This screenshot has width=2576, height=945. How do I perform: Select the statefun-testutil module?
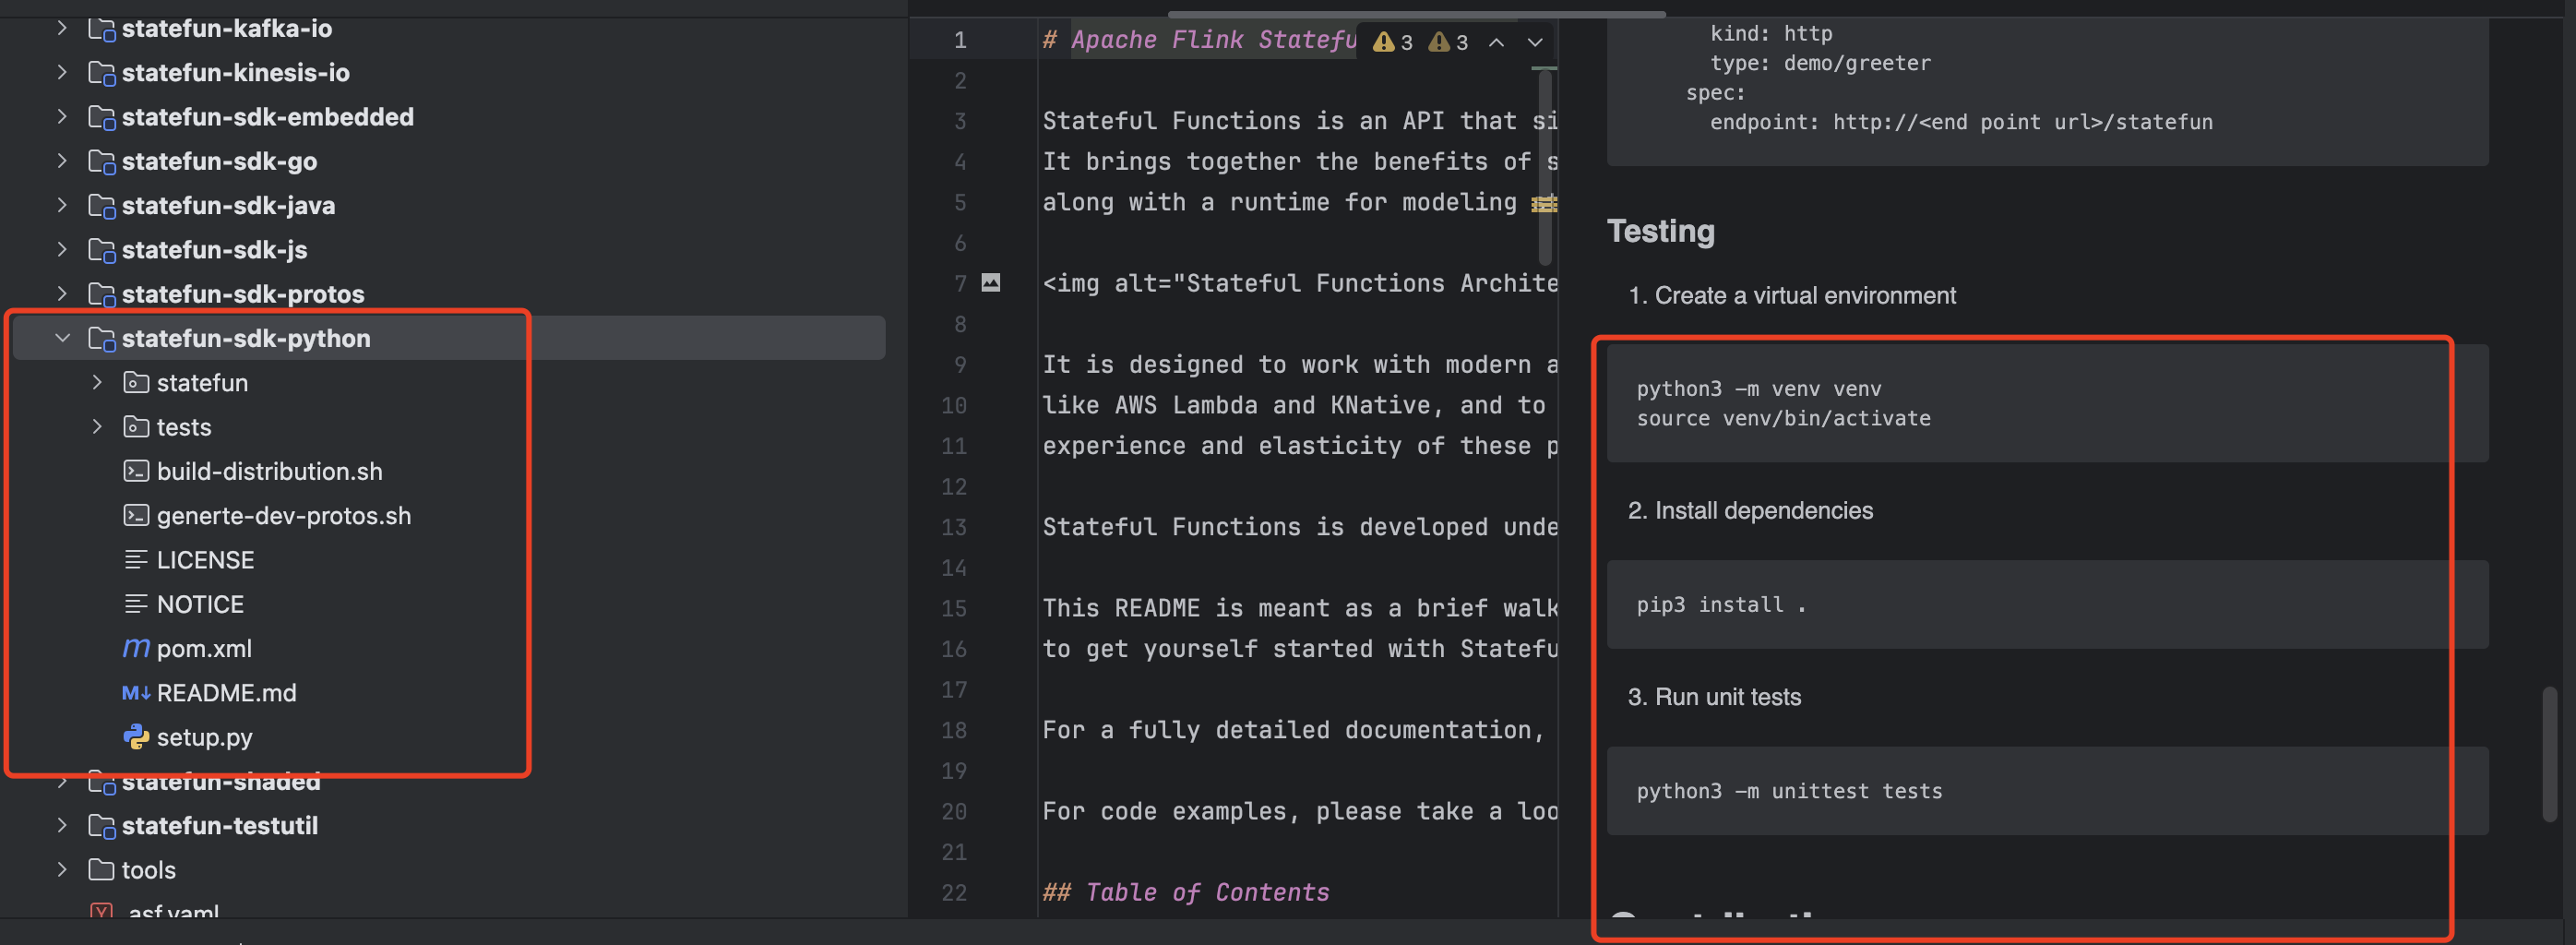(x=219, y=825)
